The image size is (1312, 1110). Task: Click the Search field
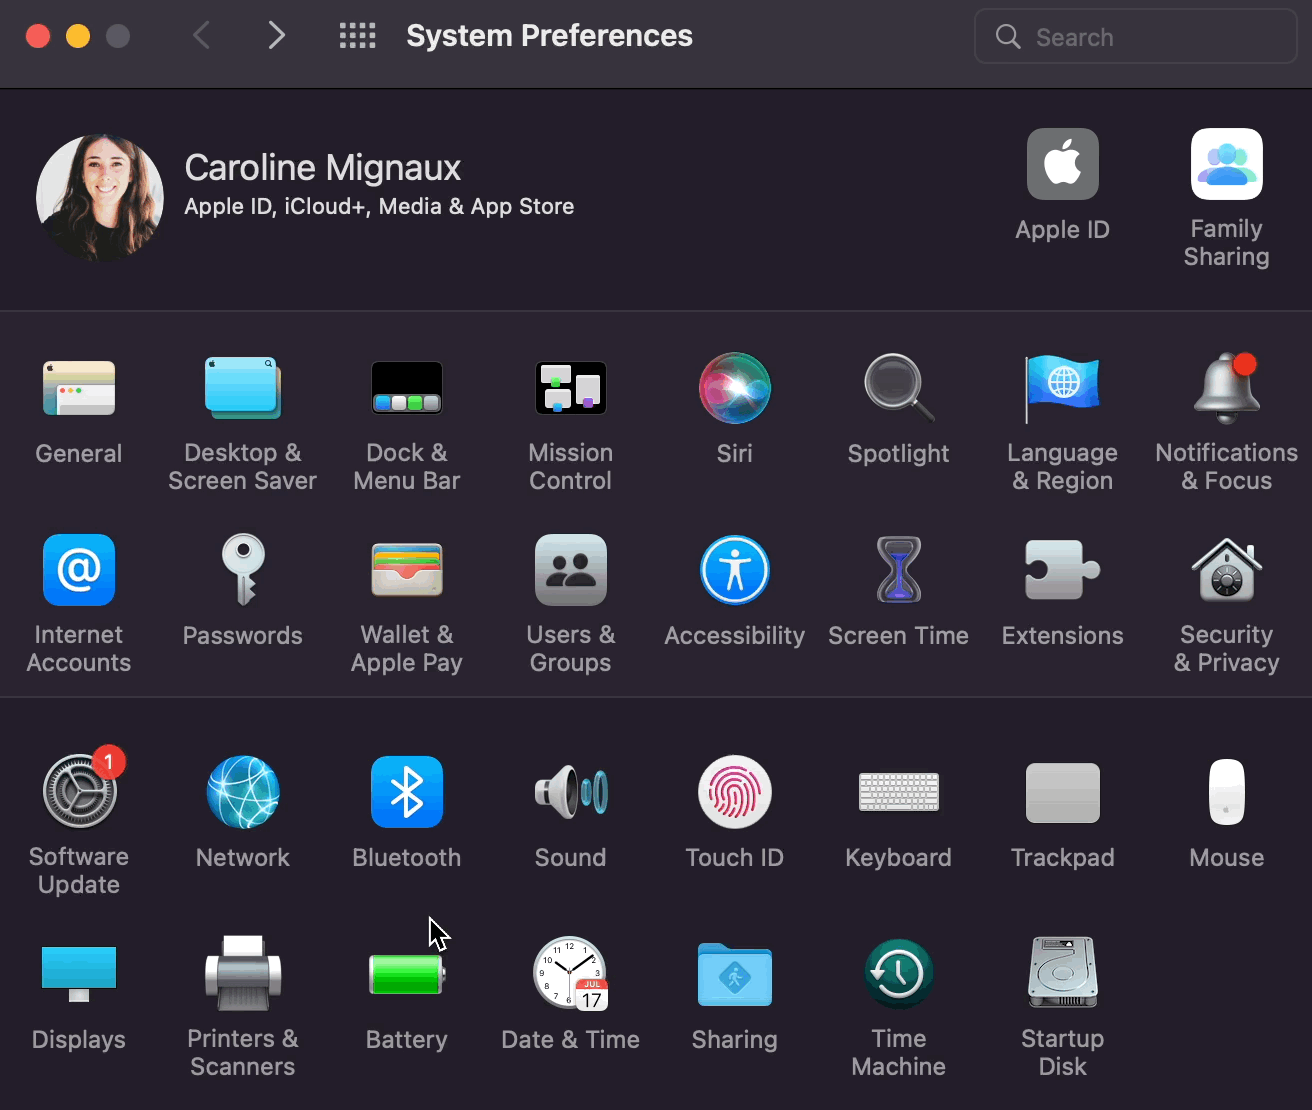(x=1136, y=37)
